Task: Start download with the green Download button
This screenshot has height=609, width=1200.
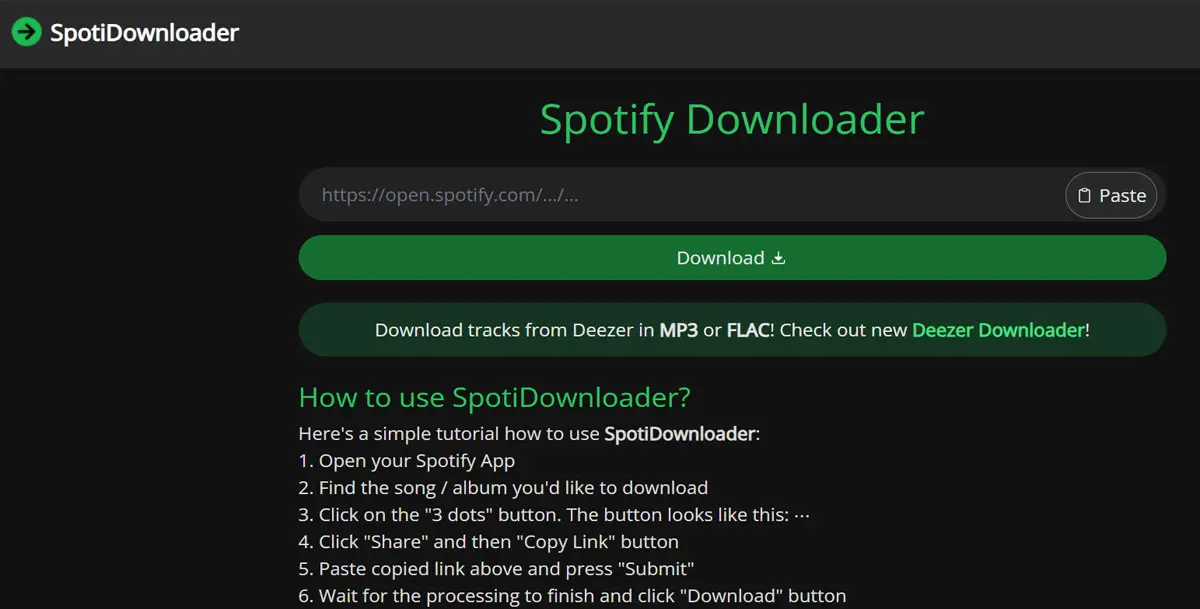Action: coord(732,258)
